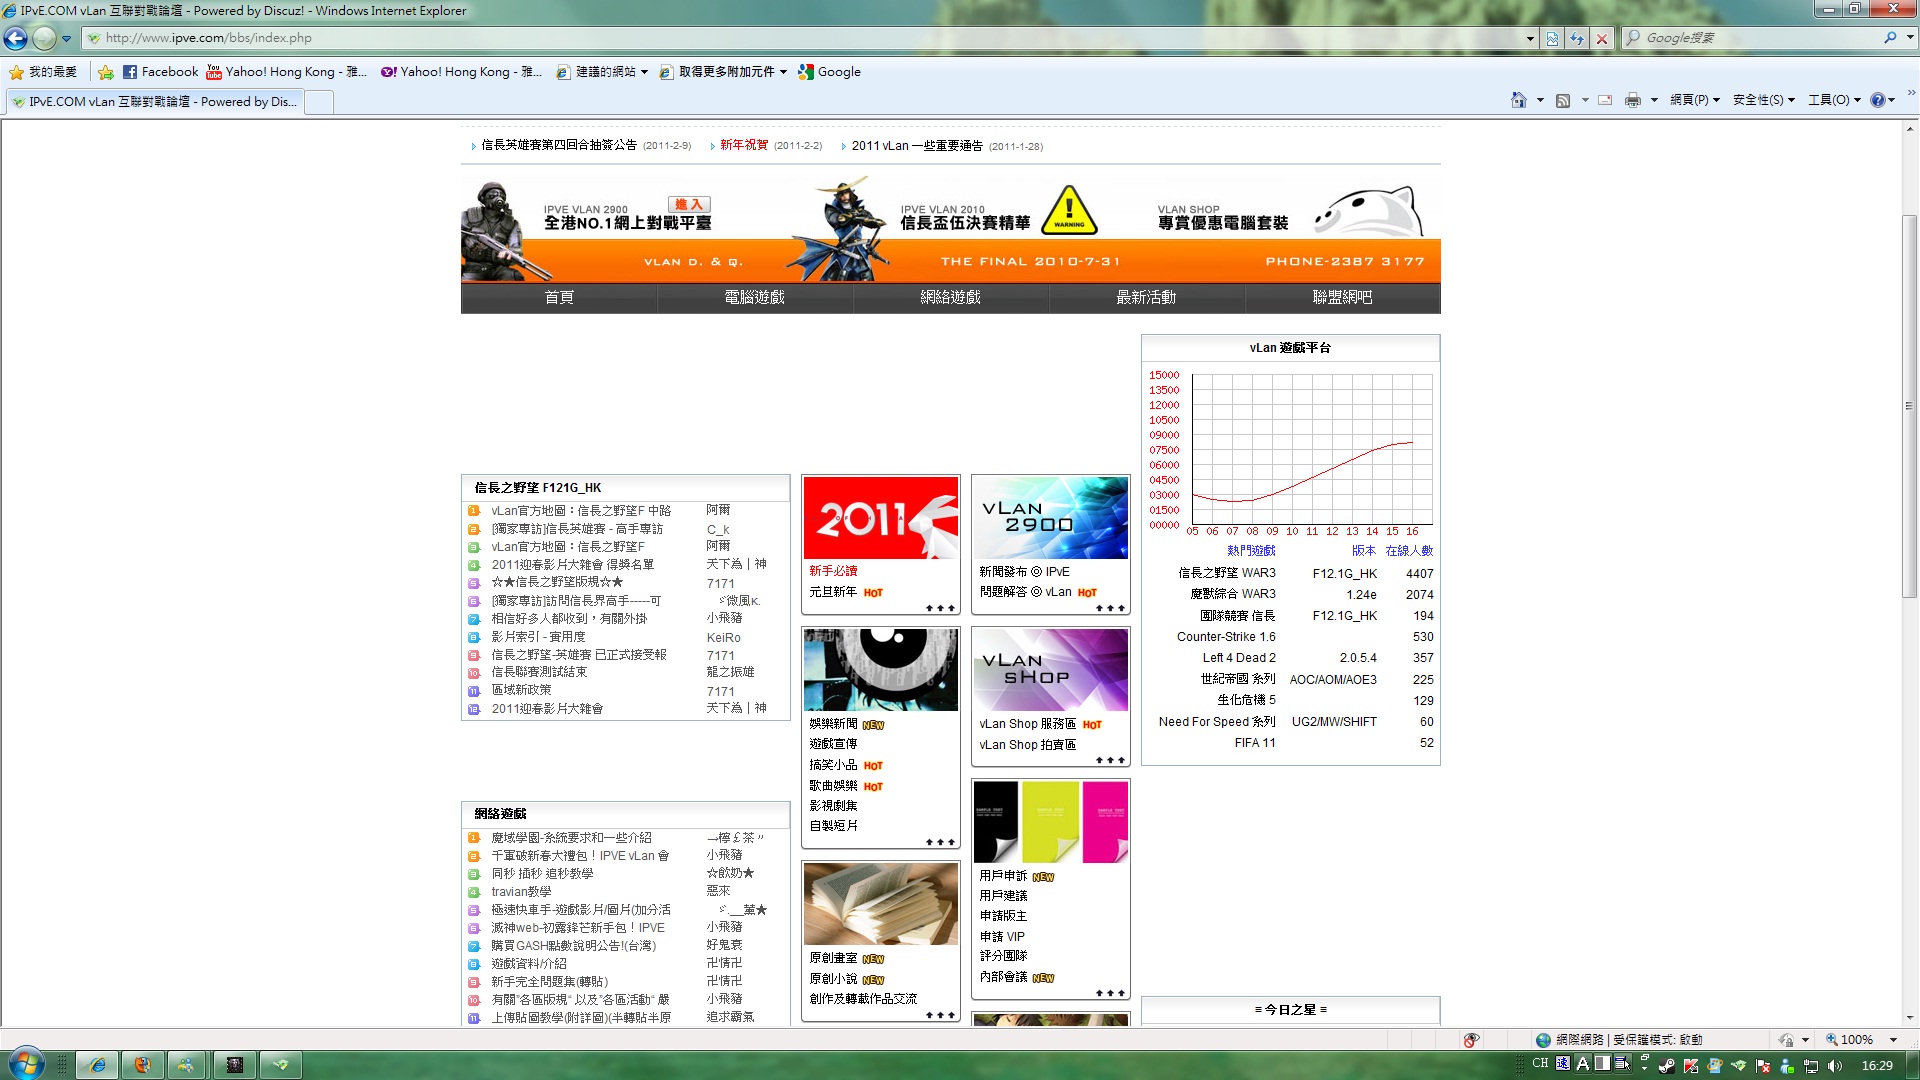Click the 娛樂新聞 forum link
The height and width of the screenshot is (1080, 1920).
[833, 724]
